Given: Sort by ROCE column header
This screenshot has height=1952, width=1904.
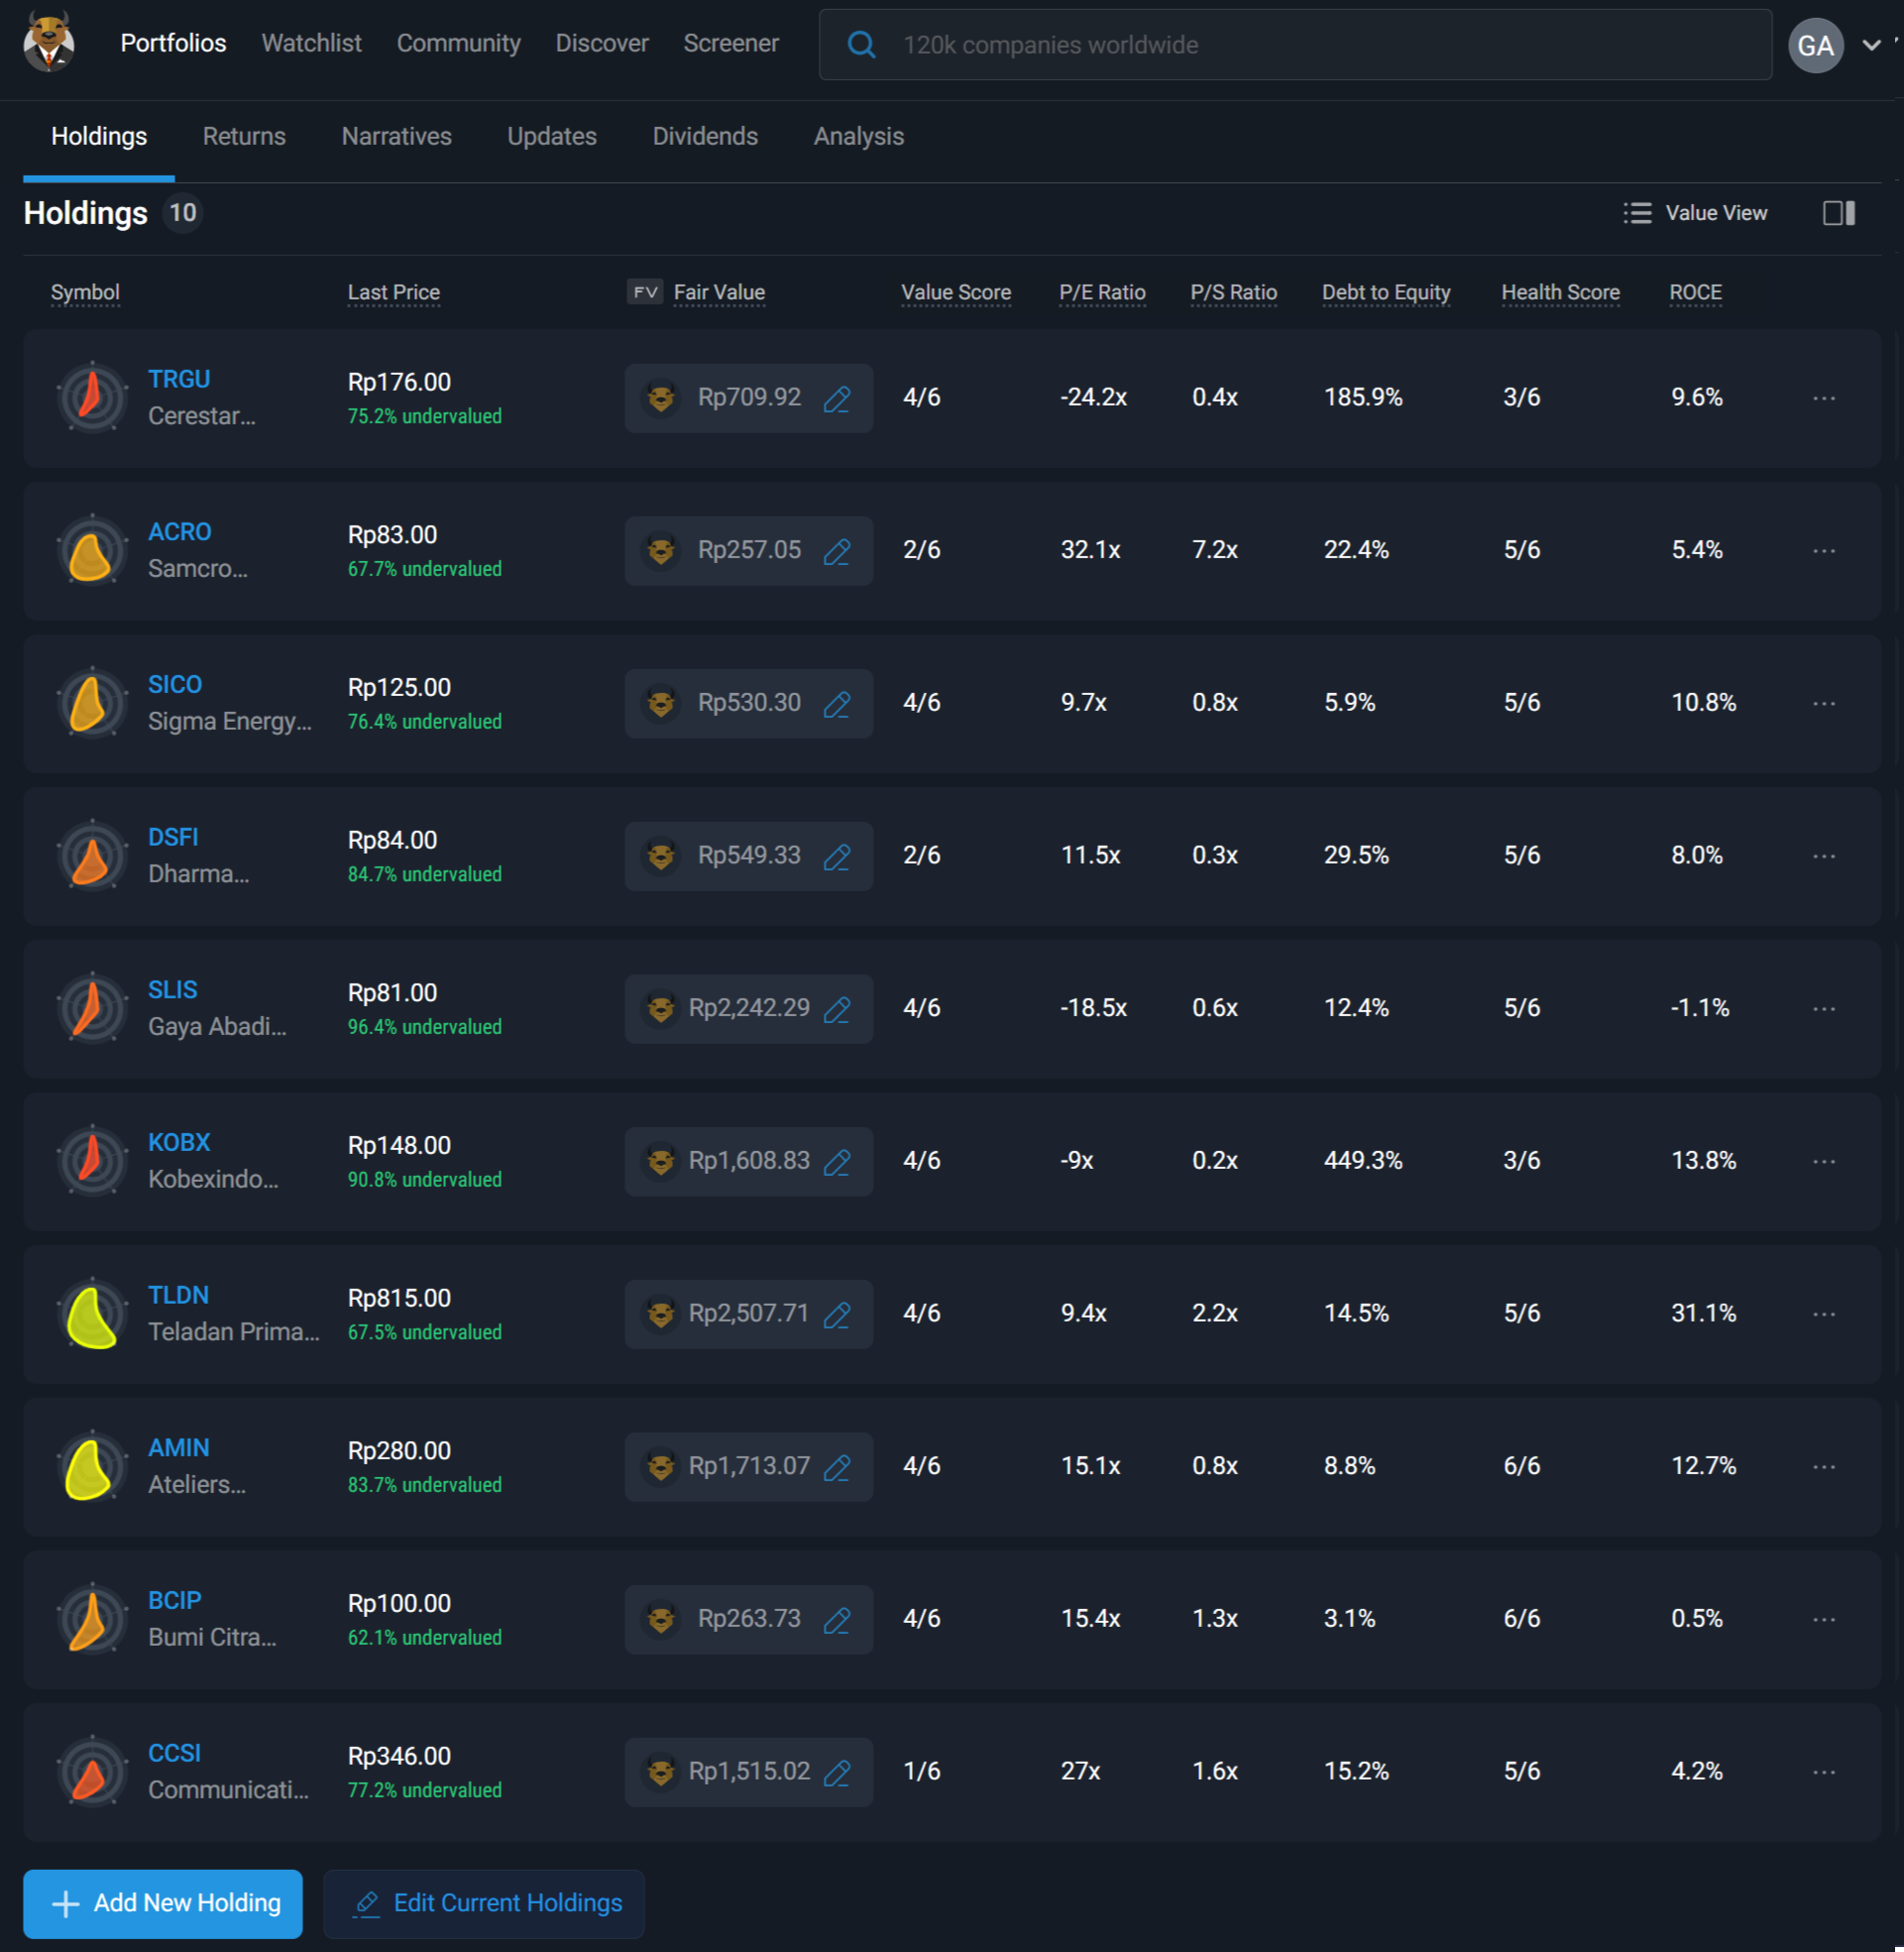Looking at the screenshot, I should pos(1695,292).
